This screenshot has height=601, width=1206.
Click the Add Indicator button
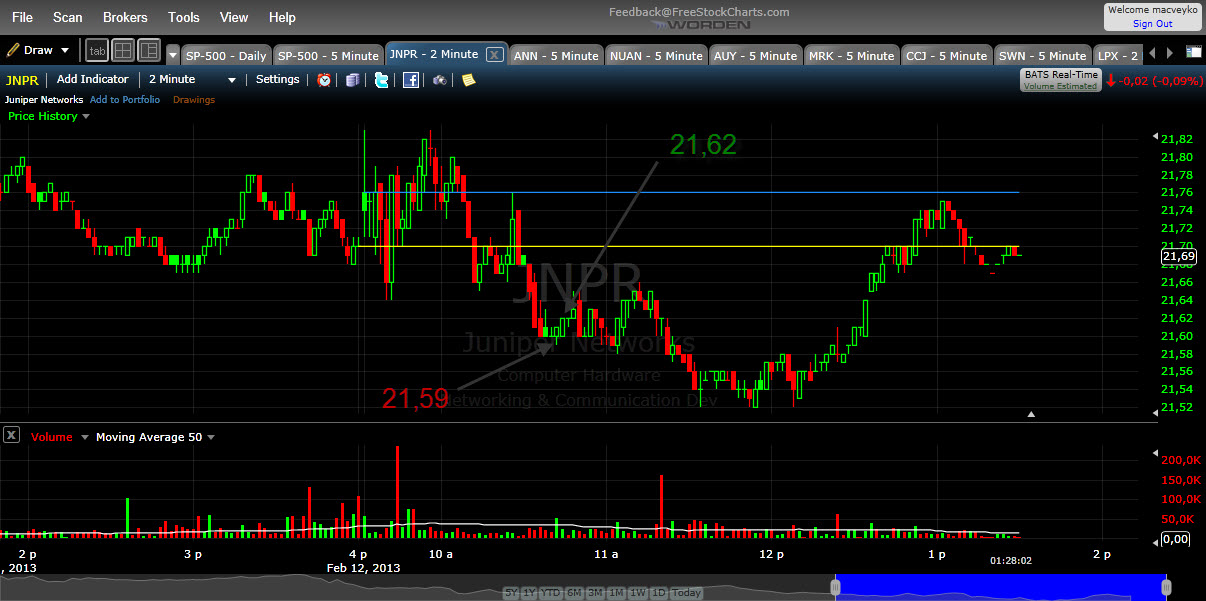tap(93, 79)
